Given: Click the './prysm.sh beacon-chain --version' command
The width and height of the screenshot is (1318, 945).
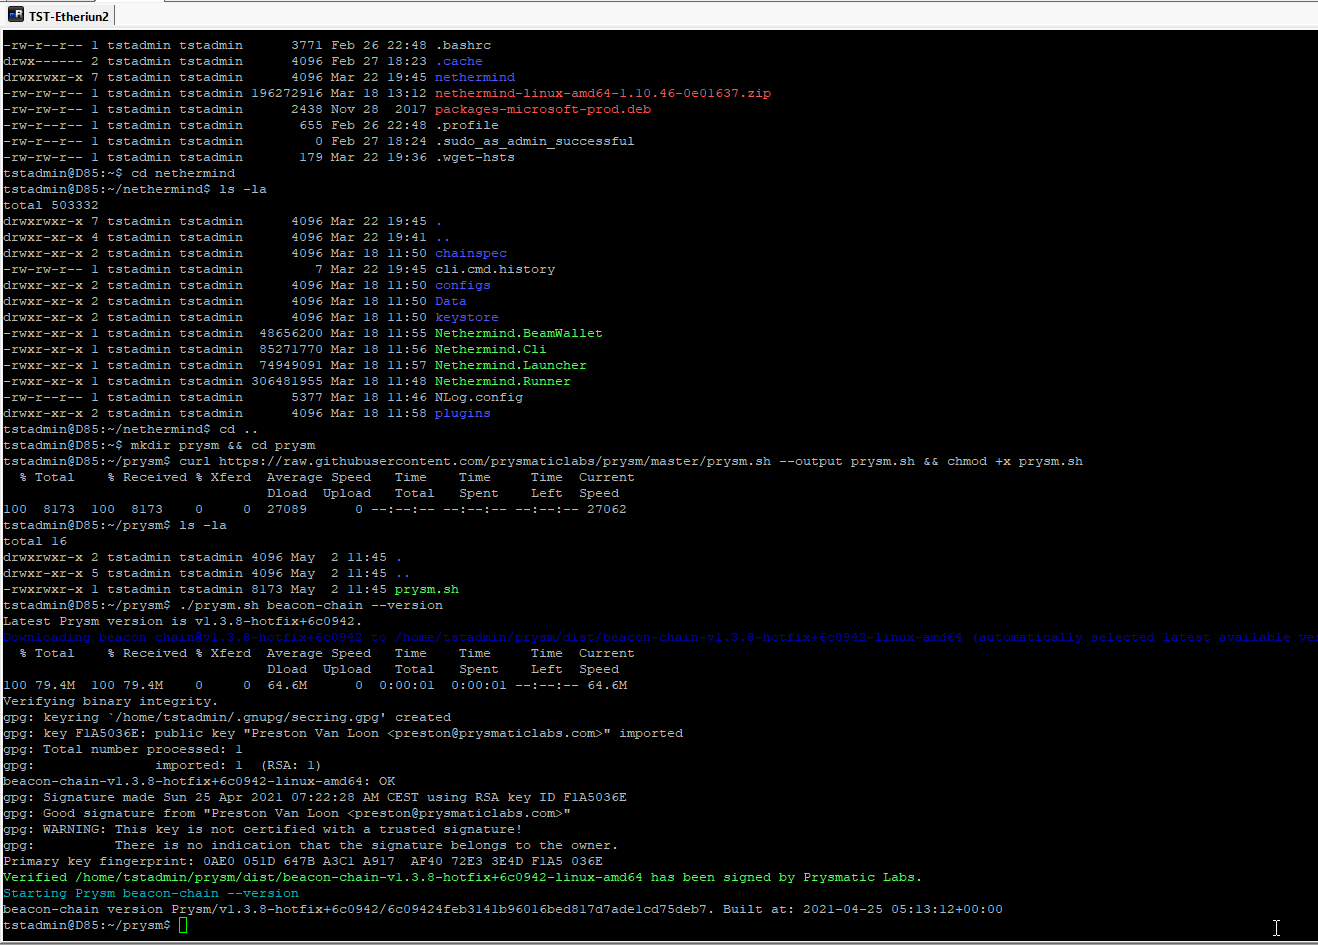Looking at the screenshot, I should tap(311, 605).
